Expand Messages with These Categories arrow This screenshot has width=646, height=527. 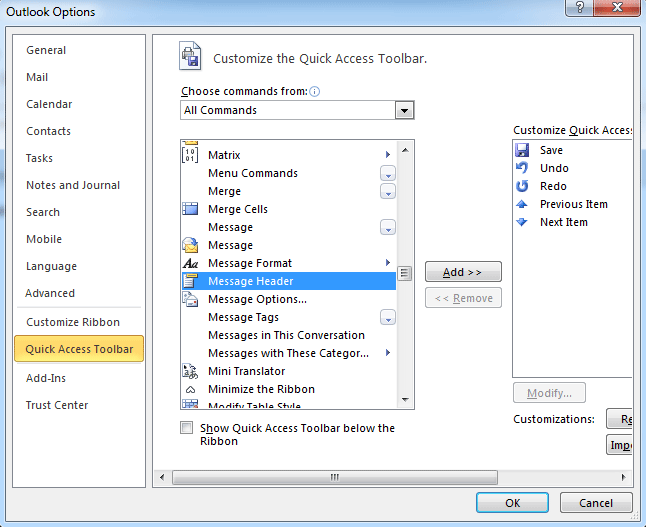tap(388, 353)
